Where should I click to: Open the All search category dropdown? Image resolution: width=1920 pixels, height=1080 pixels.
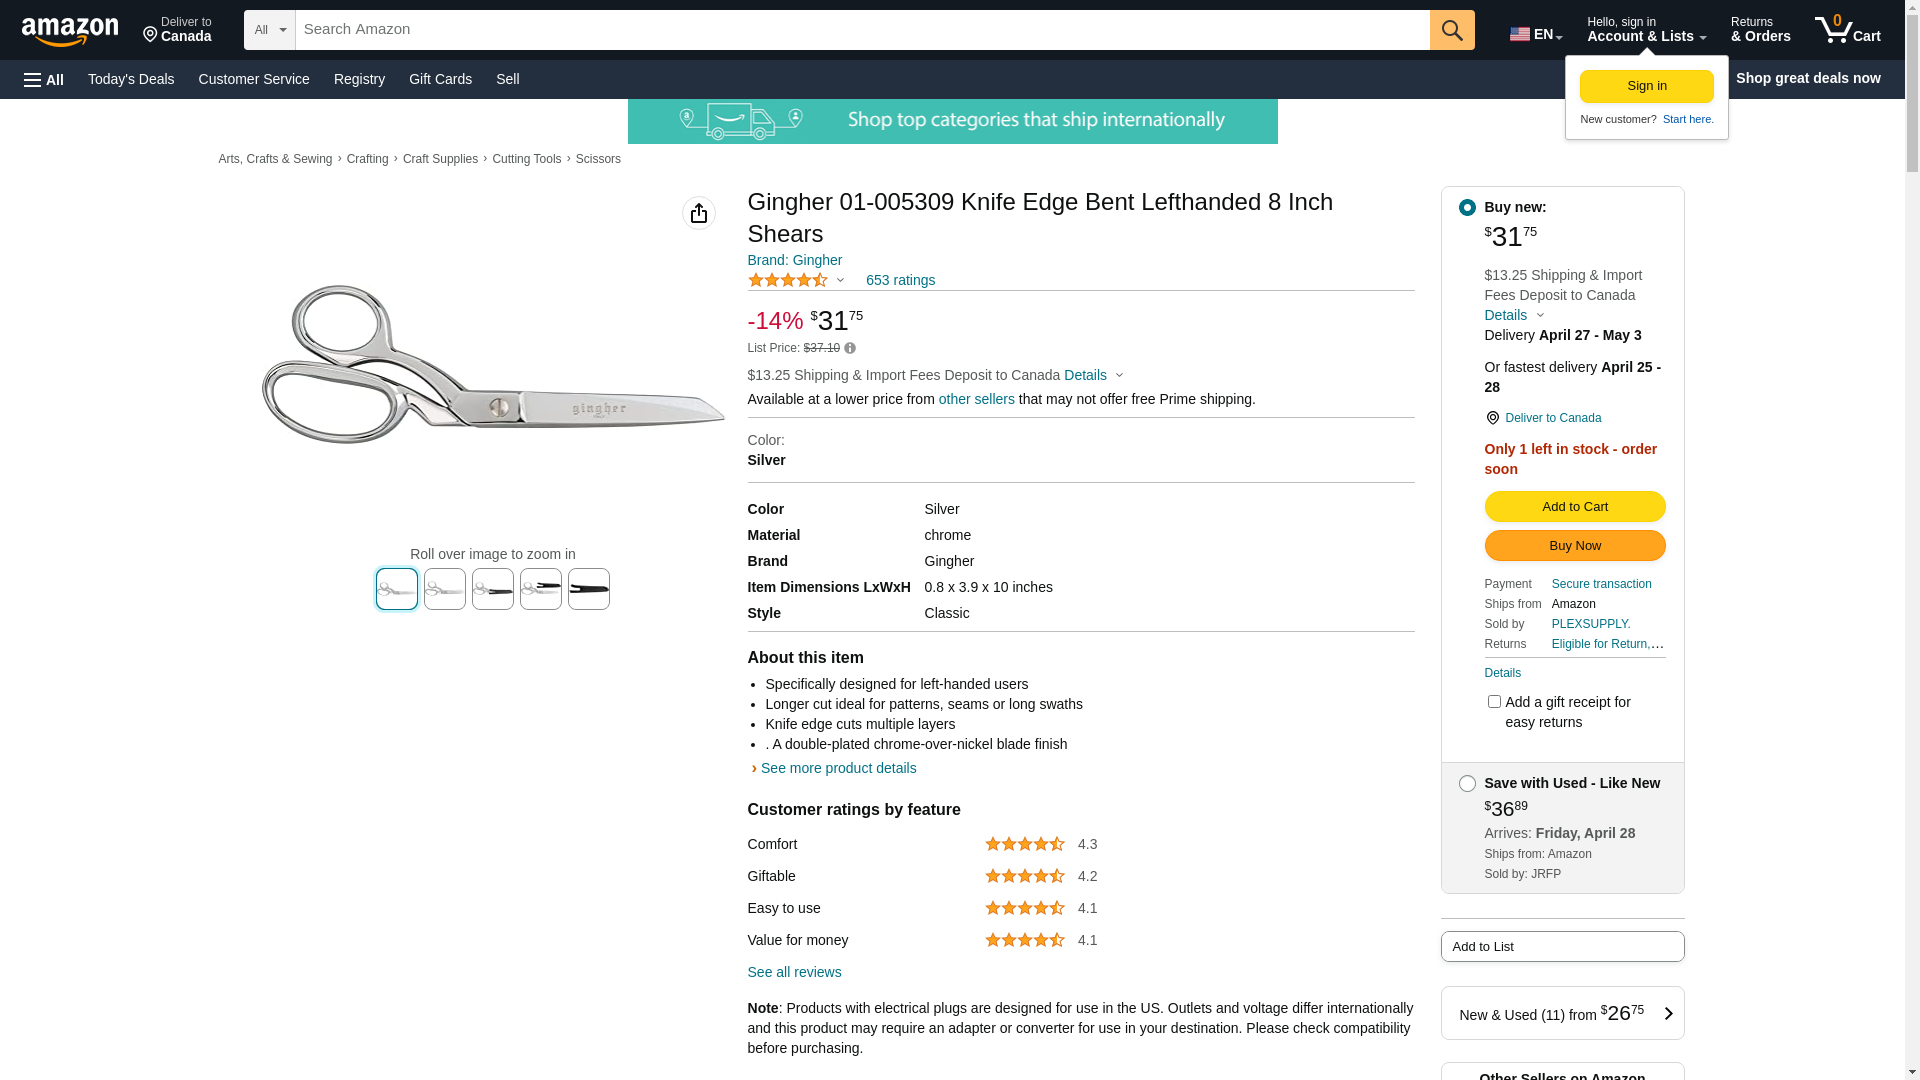pos(269,30)
